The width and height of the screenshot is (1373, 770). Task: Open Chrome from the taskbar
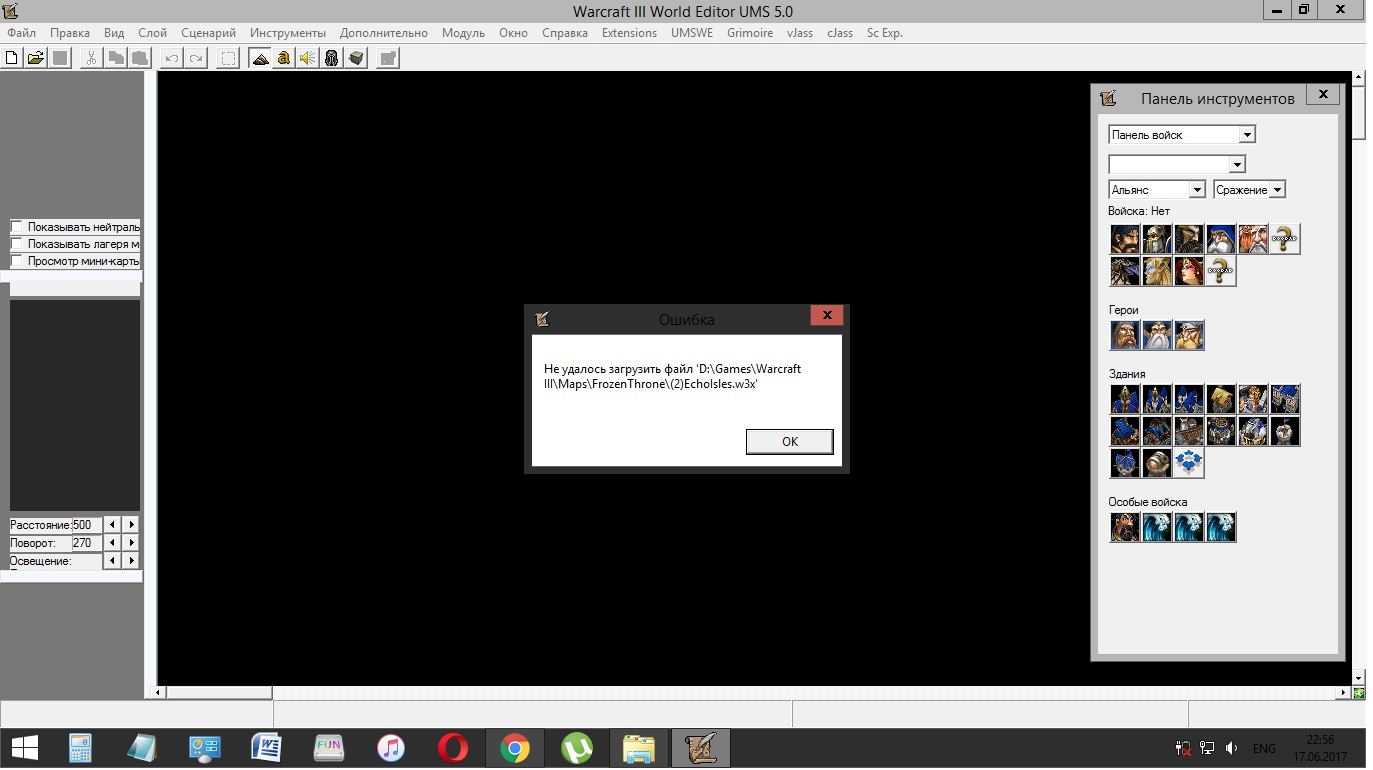point(515,748)
